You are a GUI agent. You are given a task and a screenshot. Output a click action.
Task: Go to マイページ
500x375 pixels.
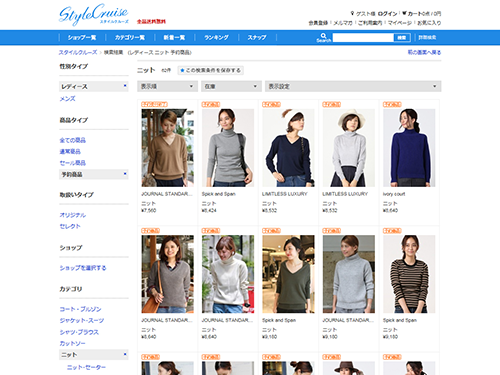pos(400,23)
